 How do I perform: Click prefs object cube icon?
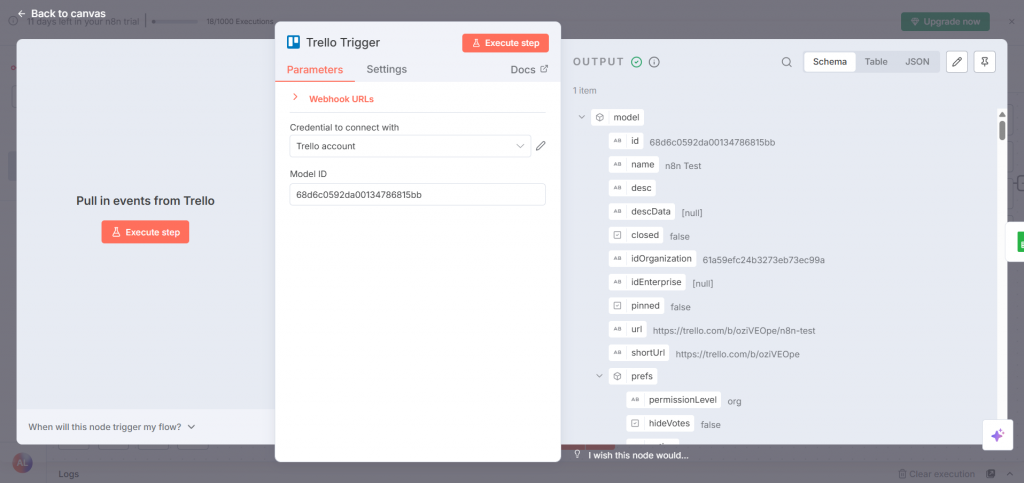click(617, 377)
